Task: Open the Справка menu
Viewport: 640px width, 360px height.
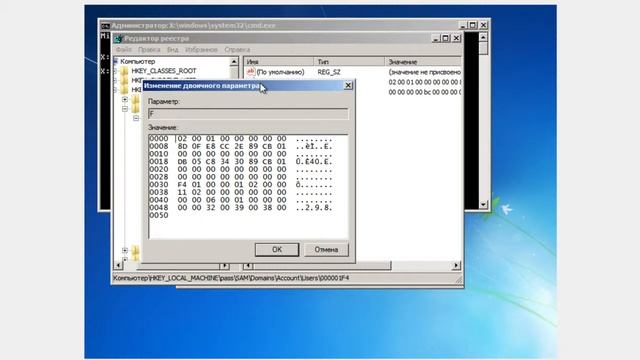Action: pyautogui.click(x=237, y=49)
